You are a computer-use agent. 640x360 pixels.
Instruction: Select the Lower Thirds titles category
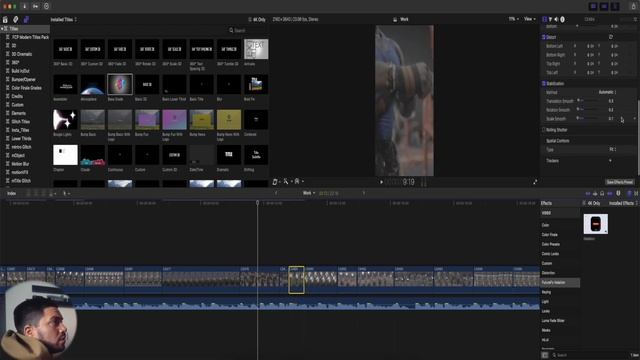21,138
